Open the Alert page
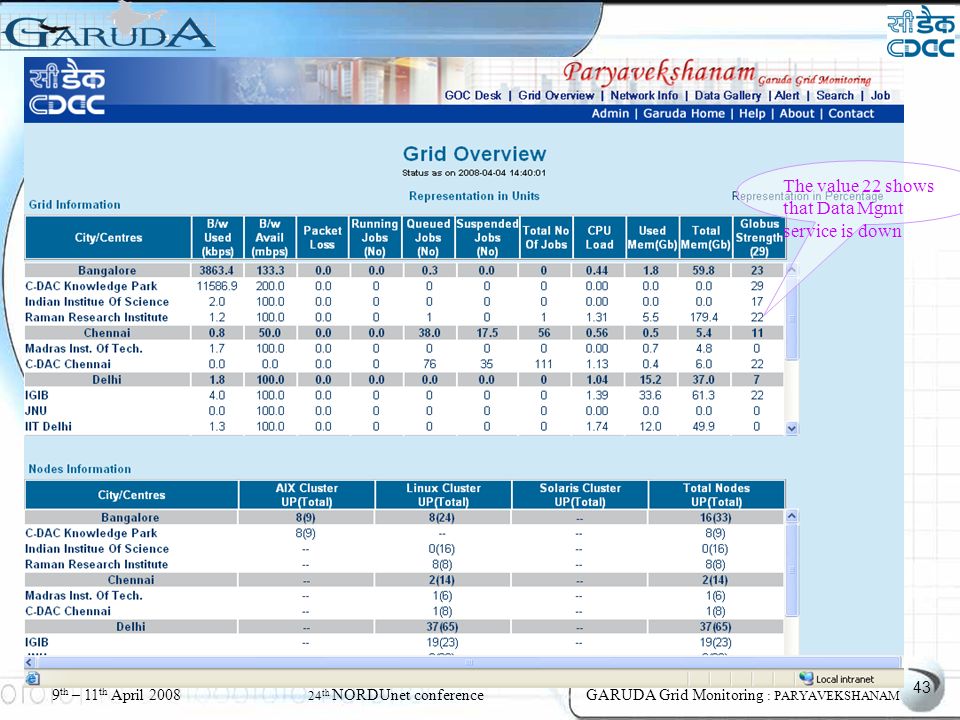960x720 pixels. tap(787, 96)
